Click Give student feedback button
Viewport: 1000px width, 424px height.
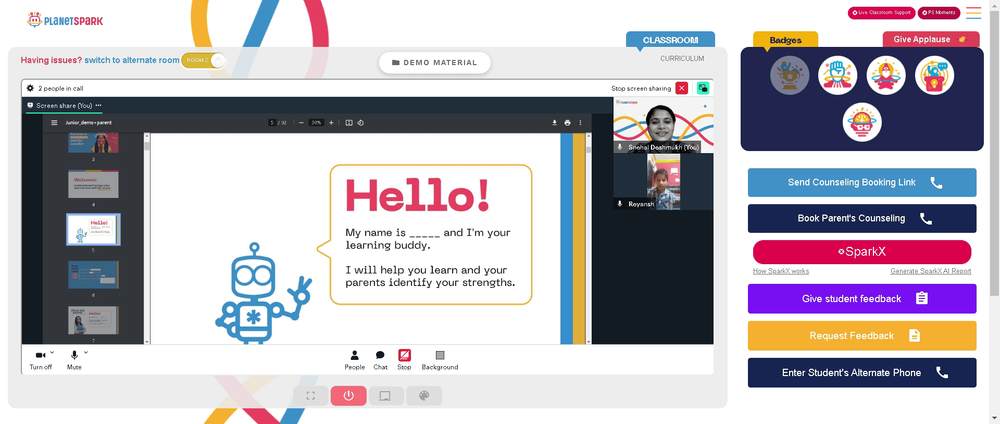pyautogui.click(x=862, y=298)
